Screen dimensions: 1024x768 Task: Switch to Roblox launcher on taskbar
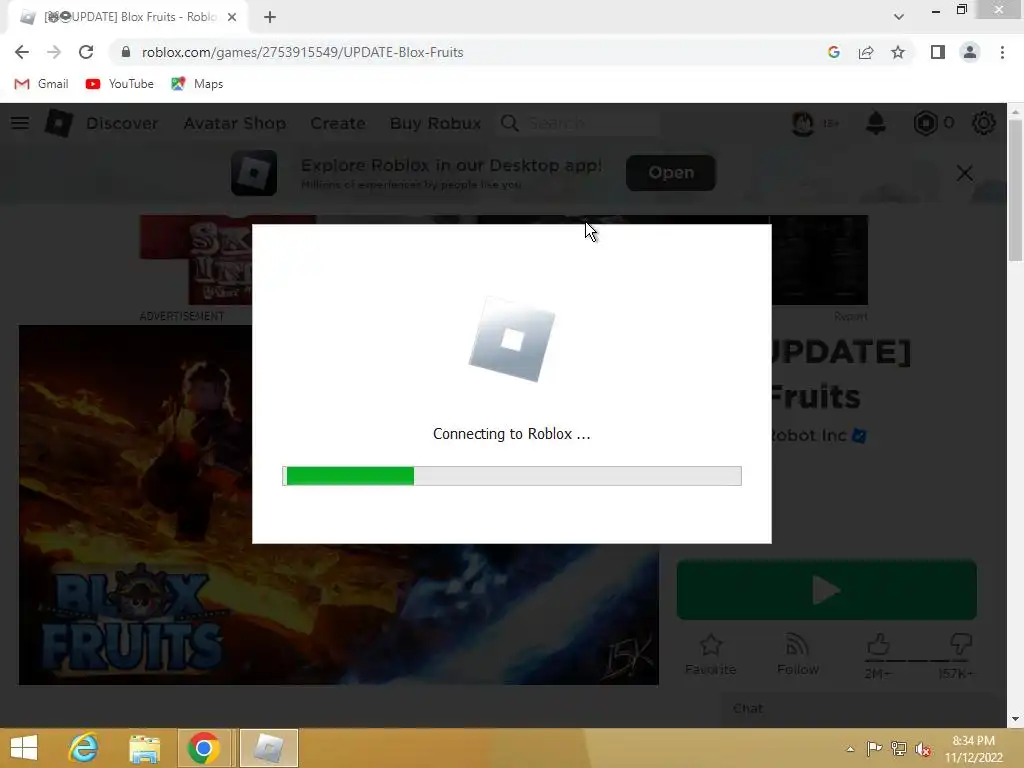268,748
